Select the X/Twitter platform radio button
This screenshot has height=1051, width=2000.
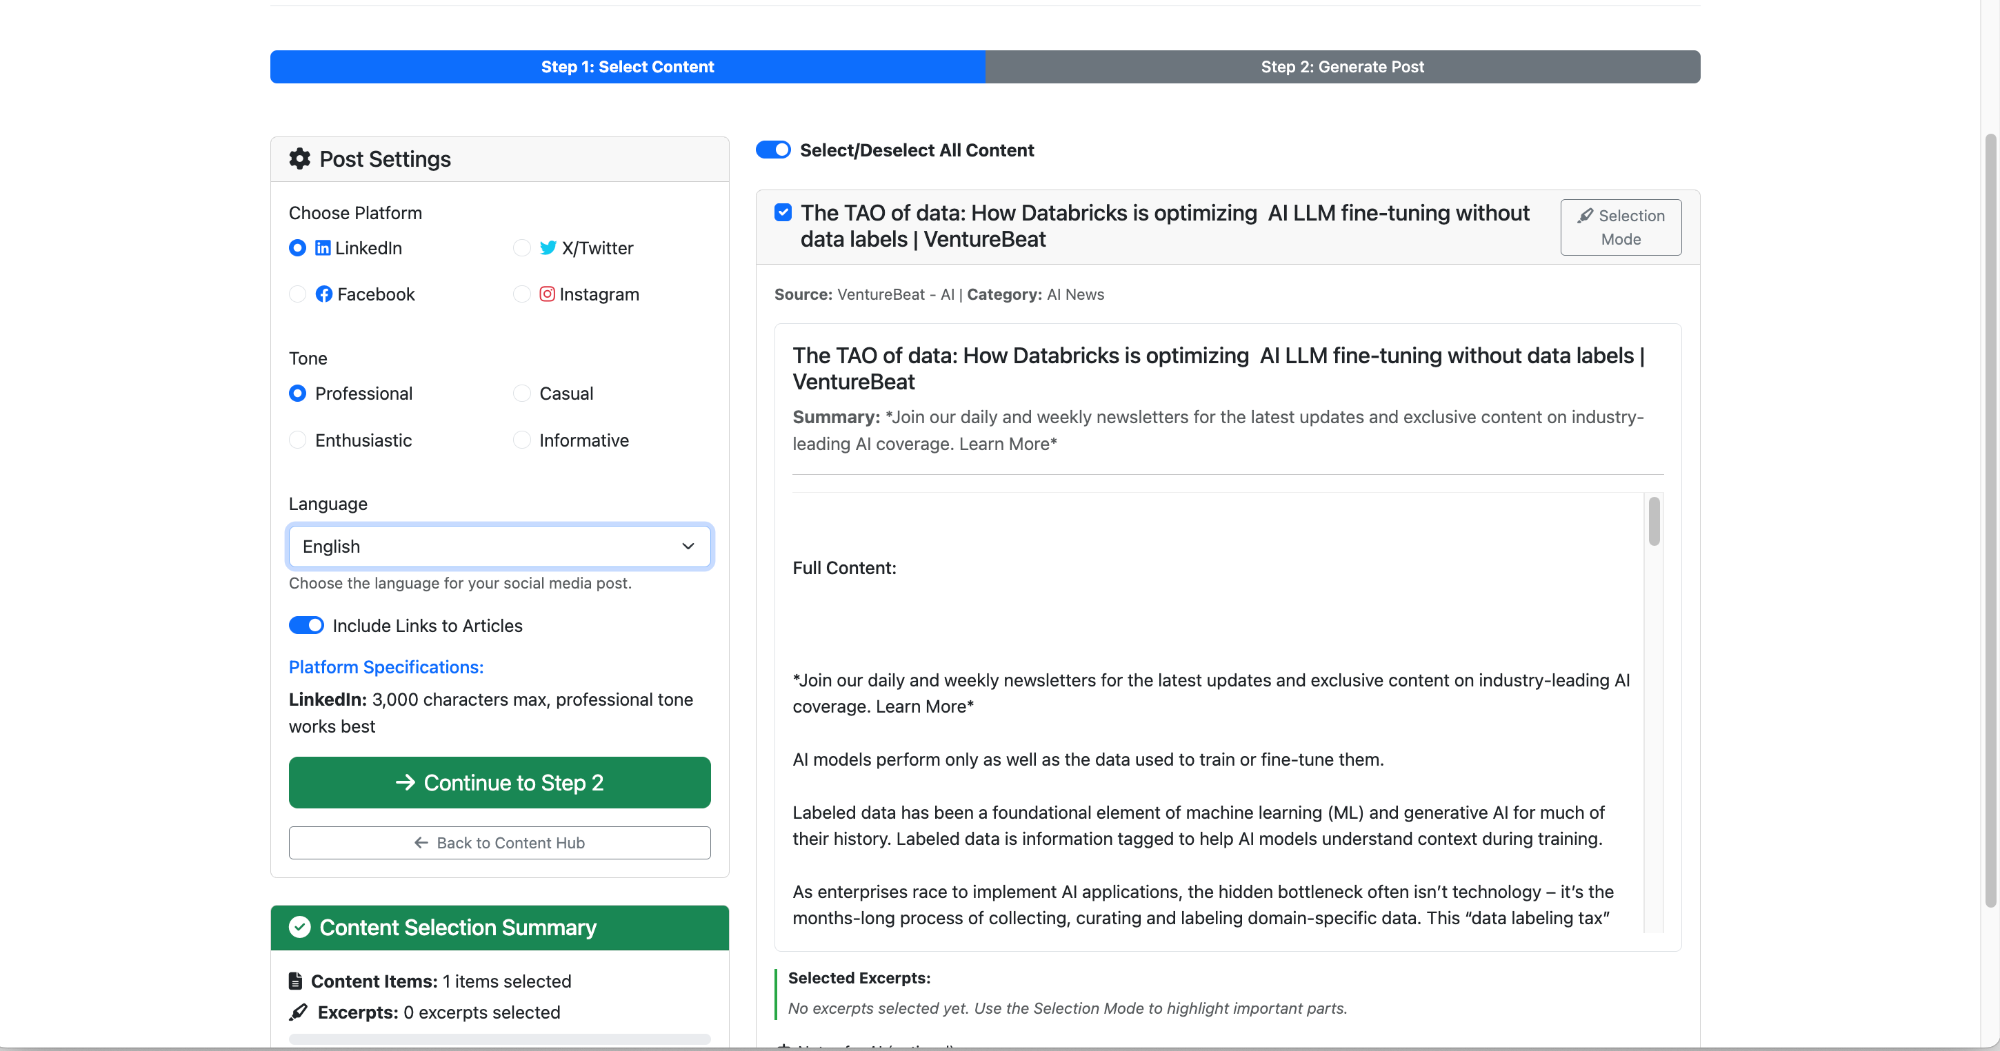coord(521,248)
